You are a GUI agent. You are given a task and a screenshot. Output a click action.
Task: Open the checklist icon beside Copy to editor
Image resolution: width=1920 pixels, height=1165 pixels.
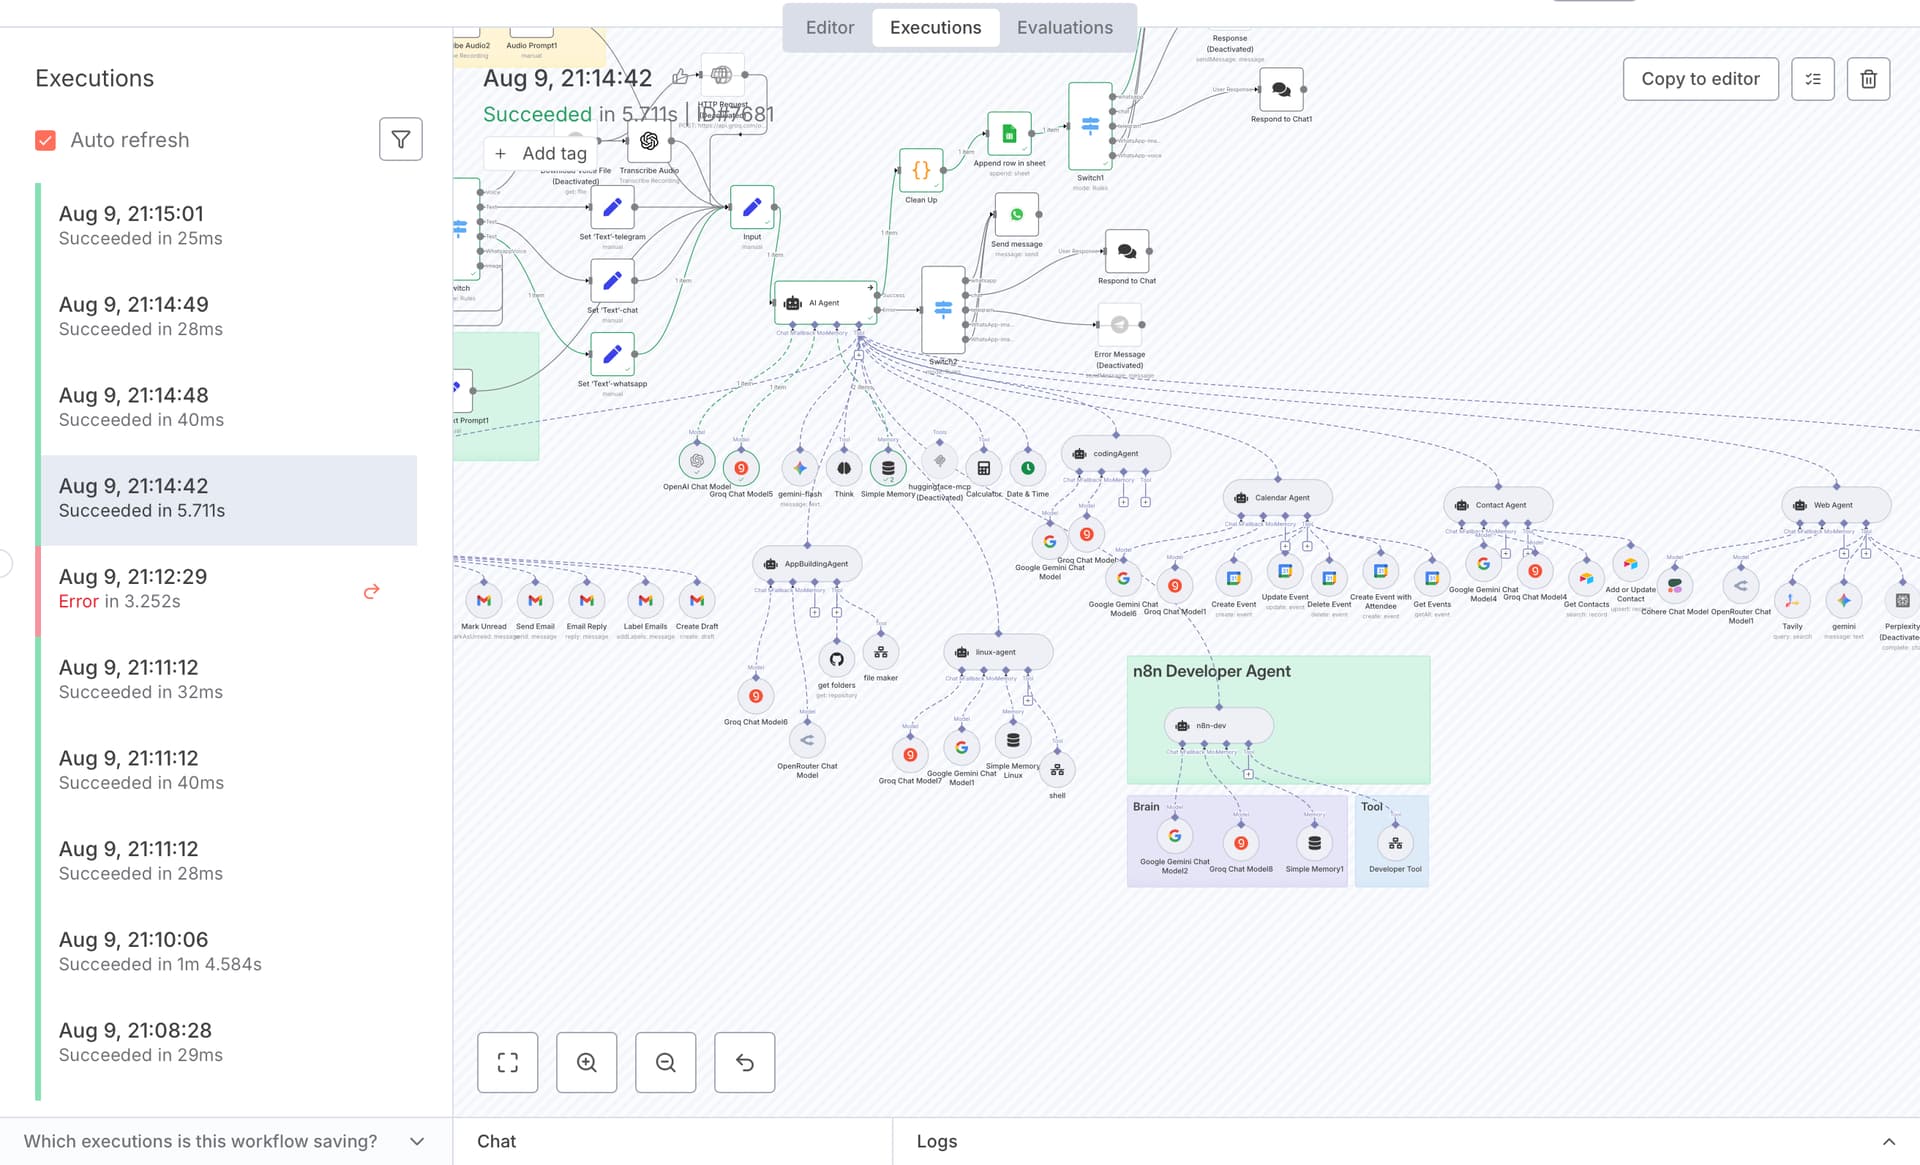[x=1813, y=79]
